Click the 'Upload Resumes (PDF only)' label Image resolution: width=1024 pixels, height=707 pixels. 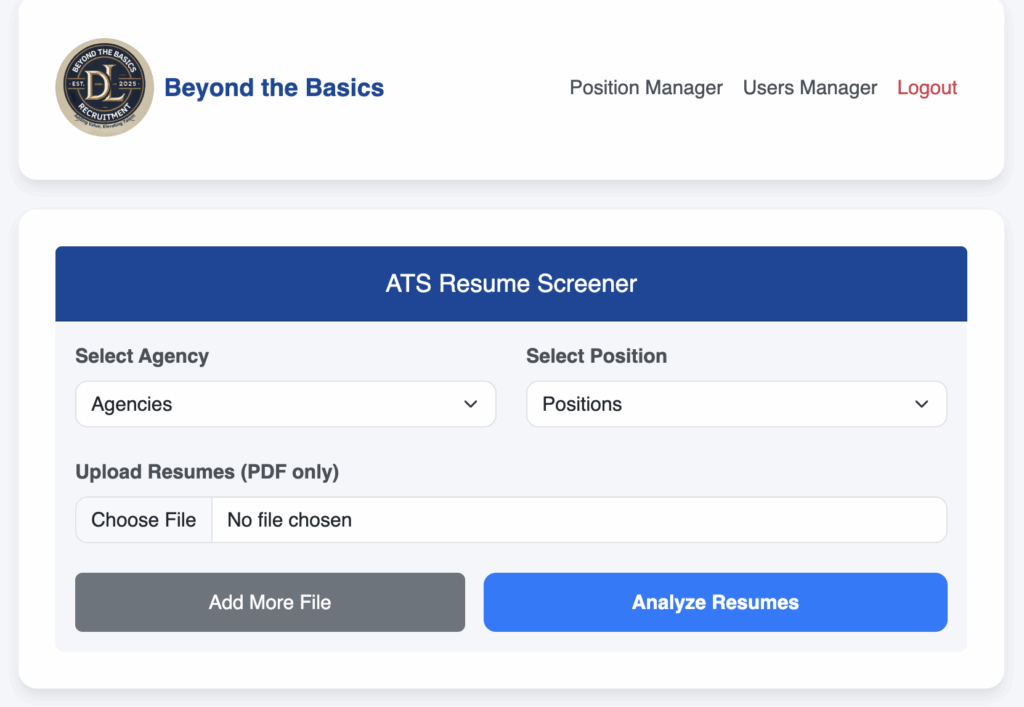click(207, 471)
